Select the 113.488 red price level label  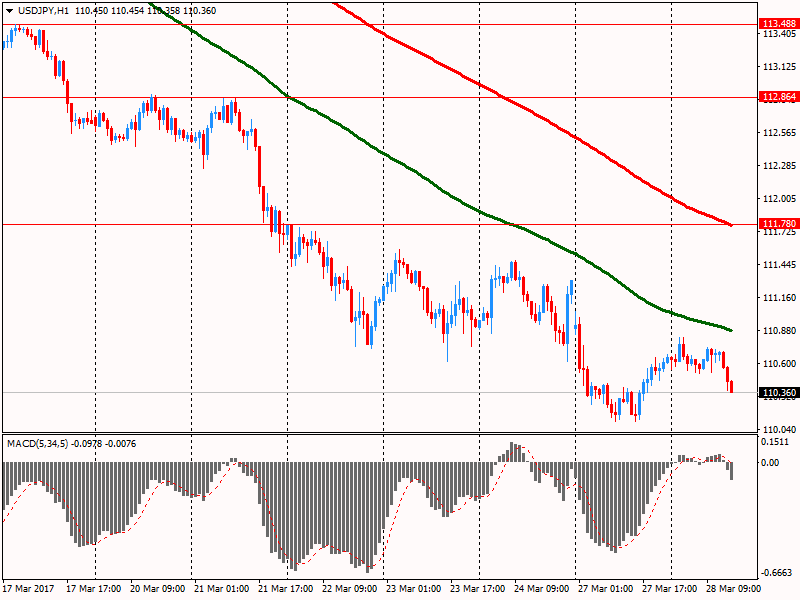click(779, 23)
